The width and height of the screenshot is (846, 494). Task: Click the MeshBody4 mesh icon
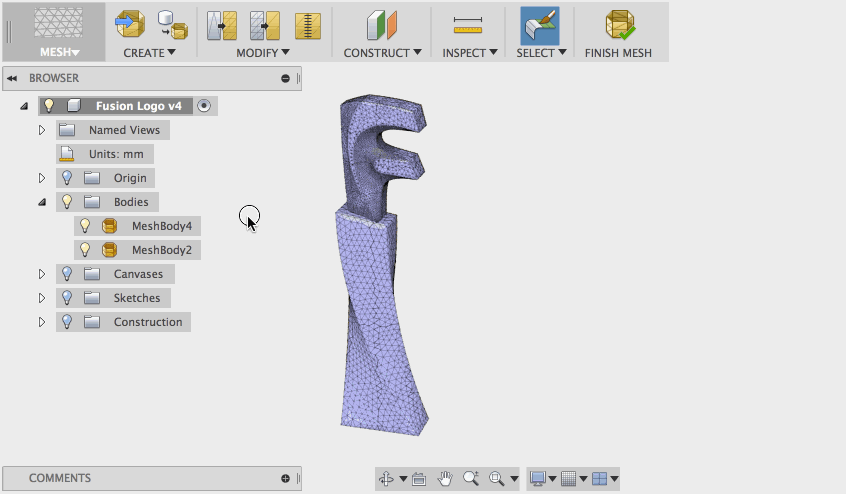pyautogui.click(x=110, y=226)
